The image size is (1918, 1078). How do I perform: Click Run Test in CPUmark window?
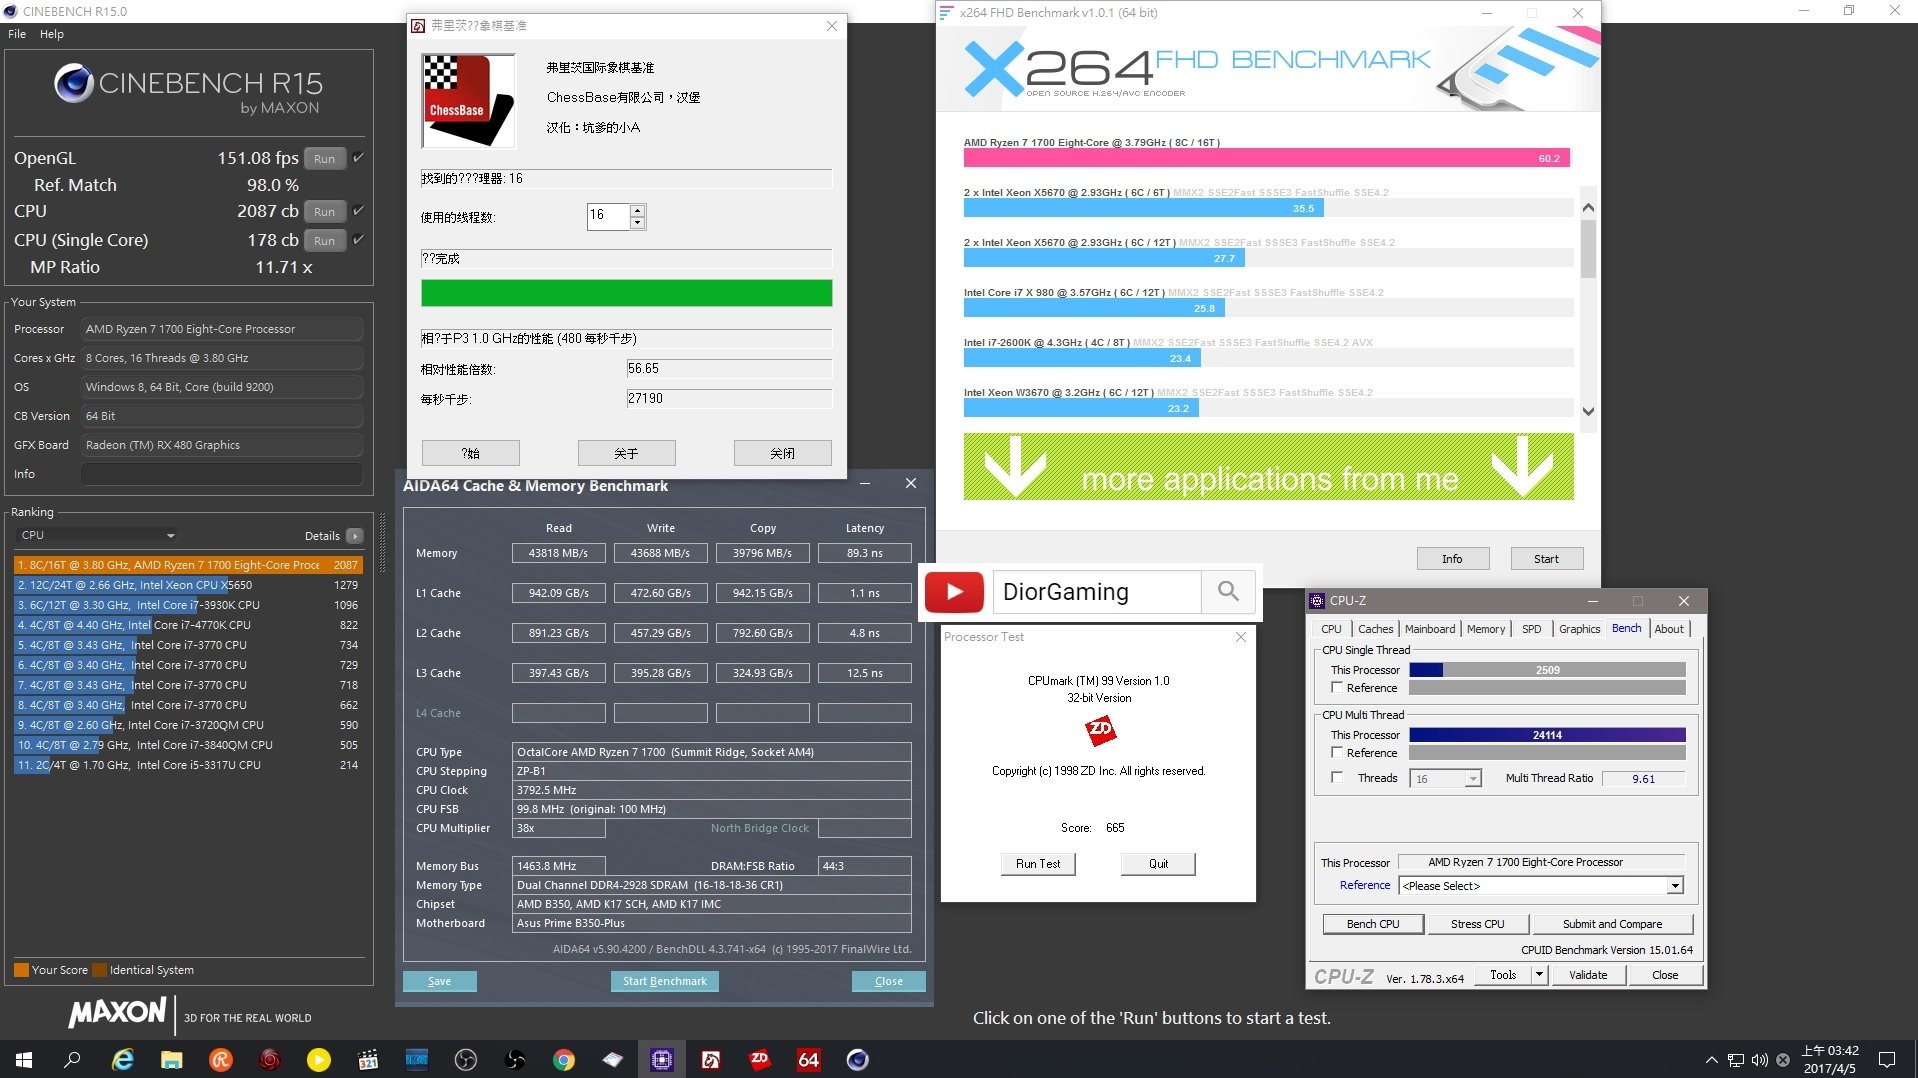1038,864
